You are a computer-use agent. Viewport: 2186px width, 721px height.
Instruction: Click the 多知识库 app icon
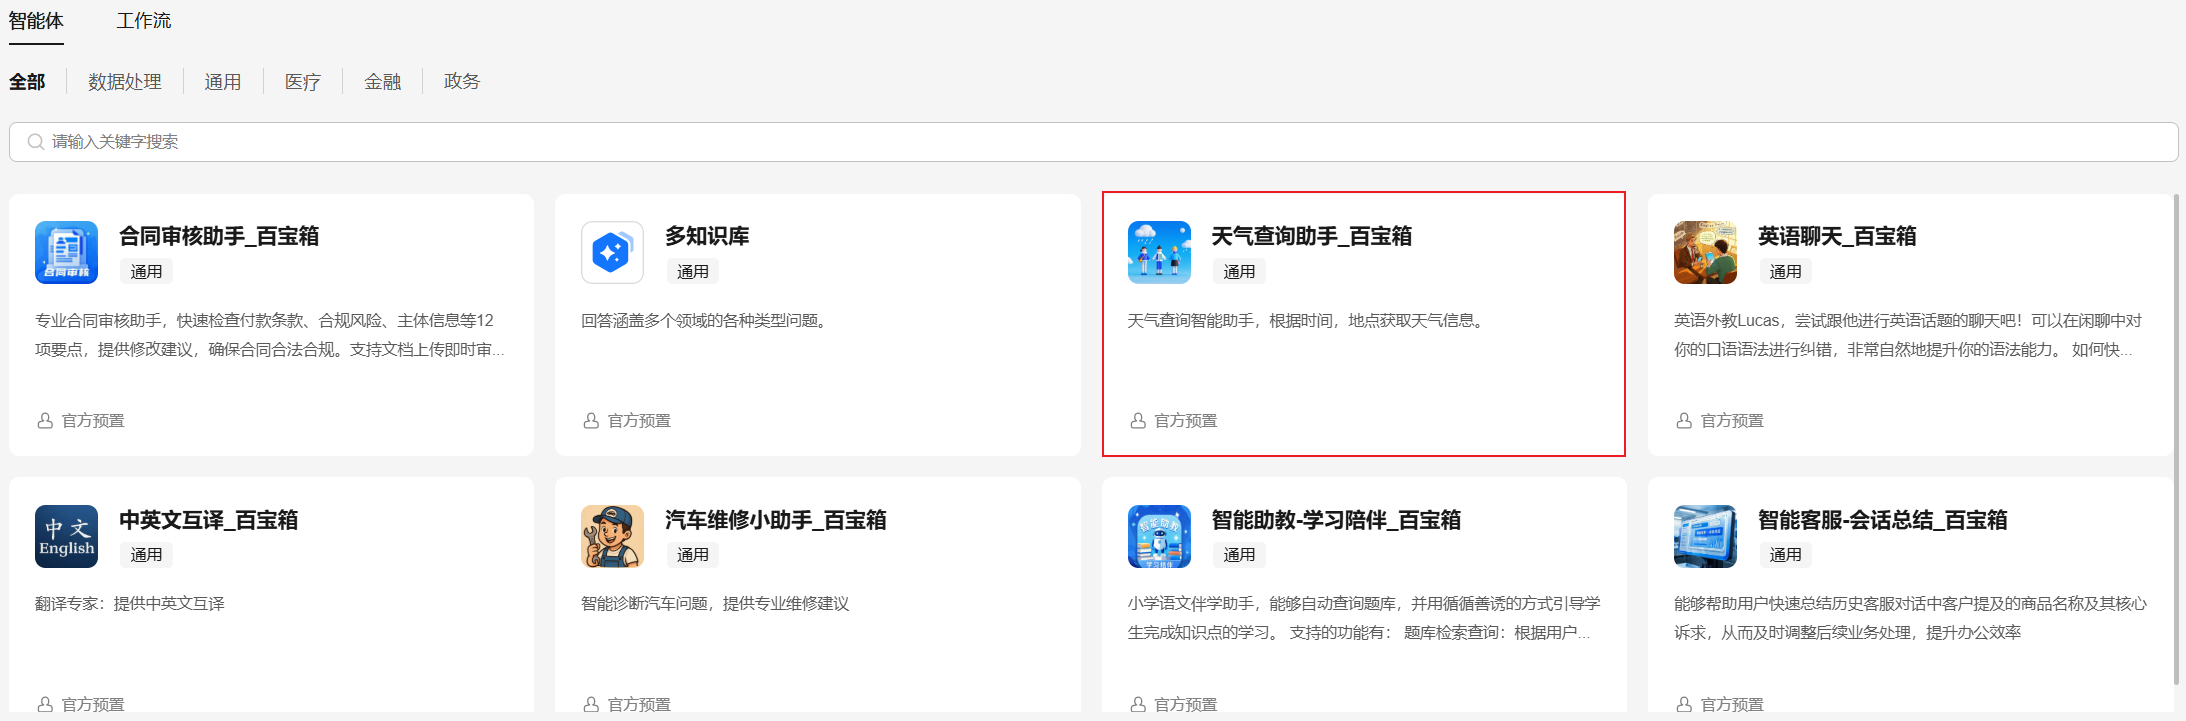tap(612, 252)
